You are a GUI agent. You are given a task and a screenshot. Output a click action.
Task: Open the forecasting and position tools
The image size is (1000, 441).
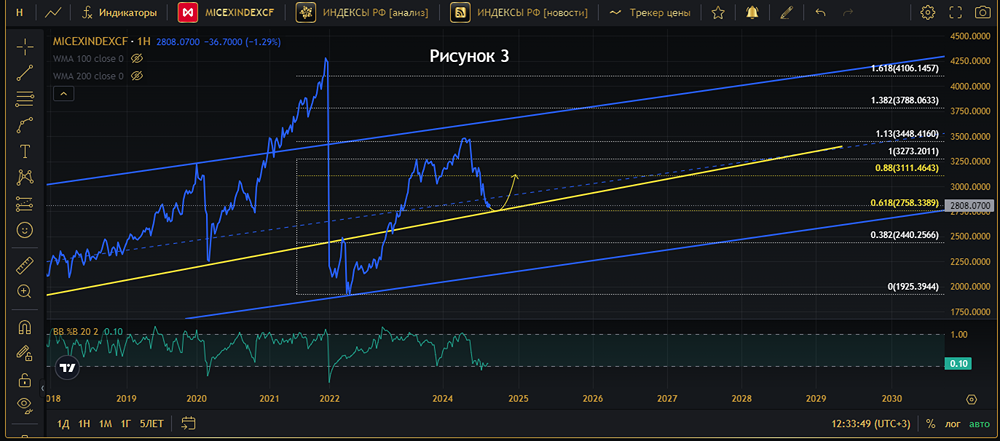pyautogui.click(x=25, y=204)
